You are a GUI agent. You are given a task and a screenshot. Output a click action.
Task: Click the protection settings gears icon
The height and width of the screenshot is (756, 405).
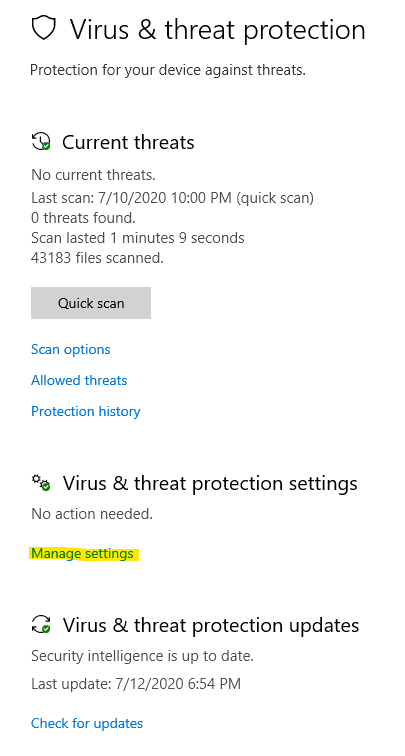point(41,483)
